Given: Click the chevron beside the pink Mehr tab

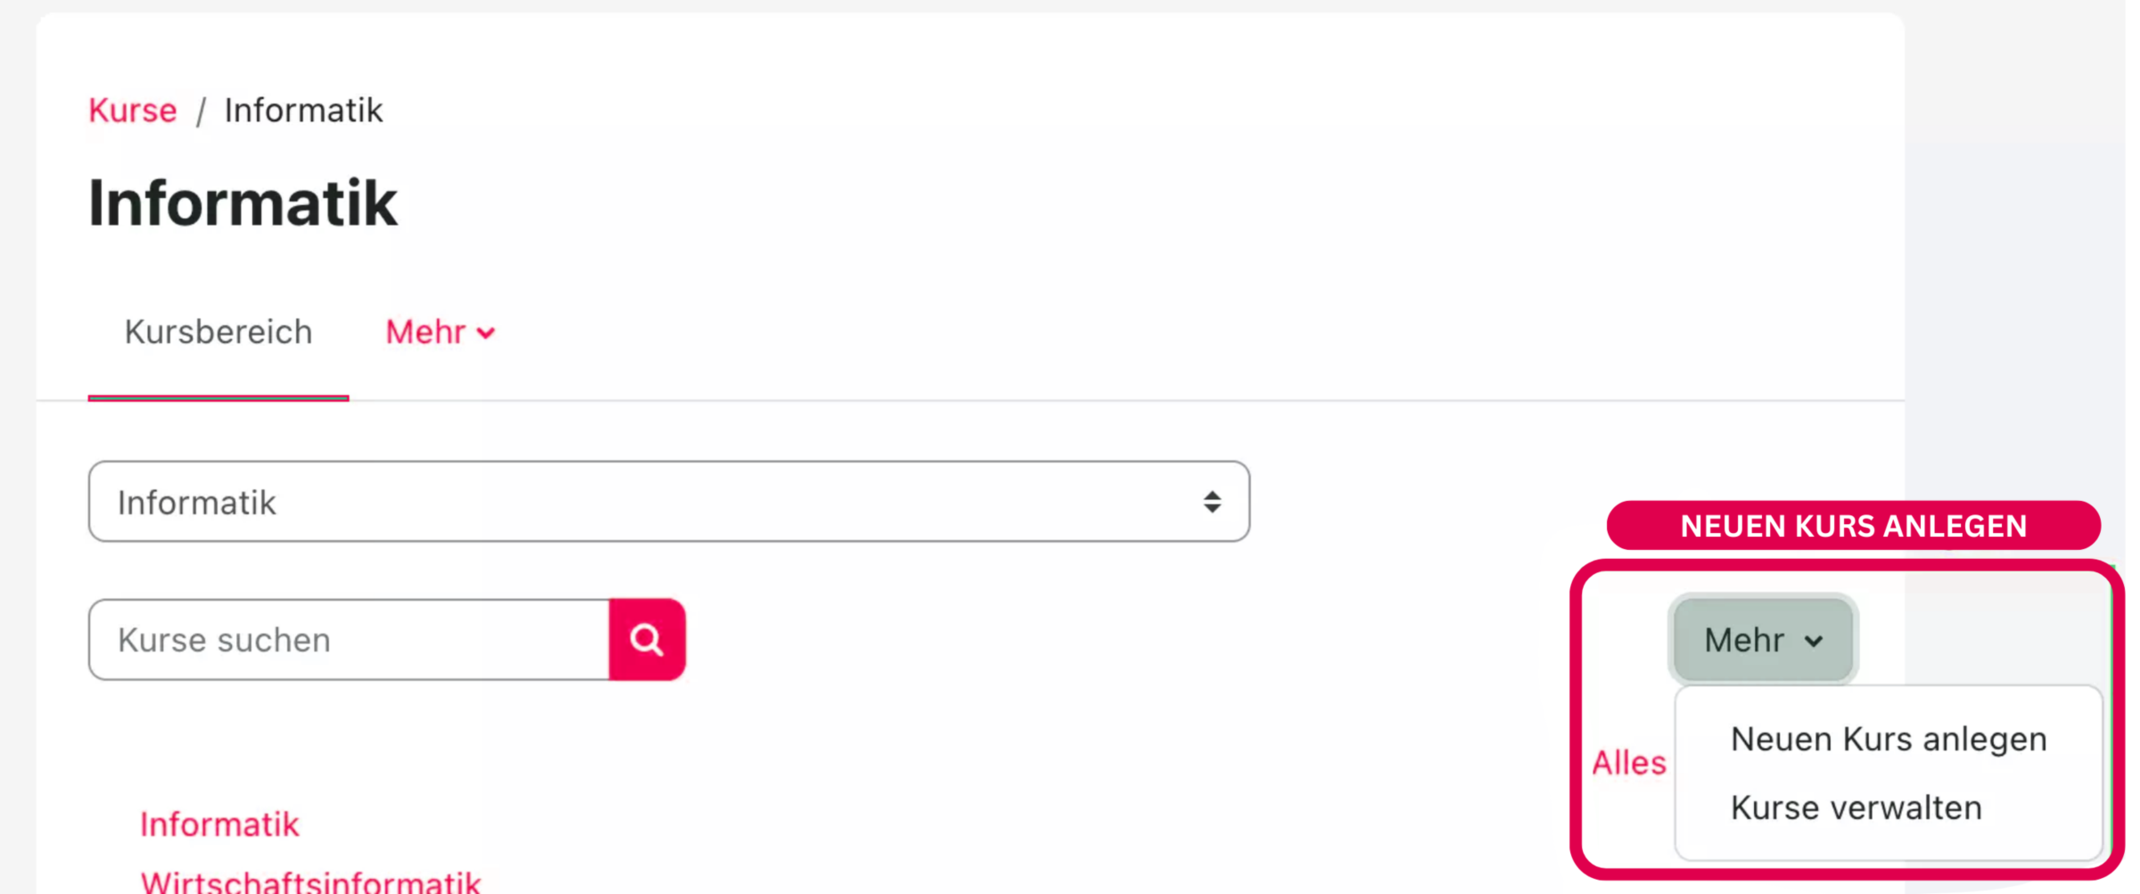Looking at the screenshot, I should (x=486, y=333).
